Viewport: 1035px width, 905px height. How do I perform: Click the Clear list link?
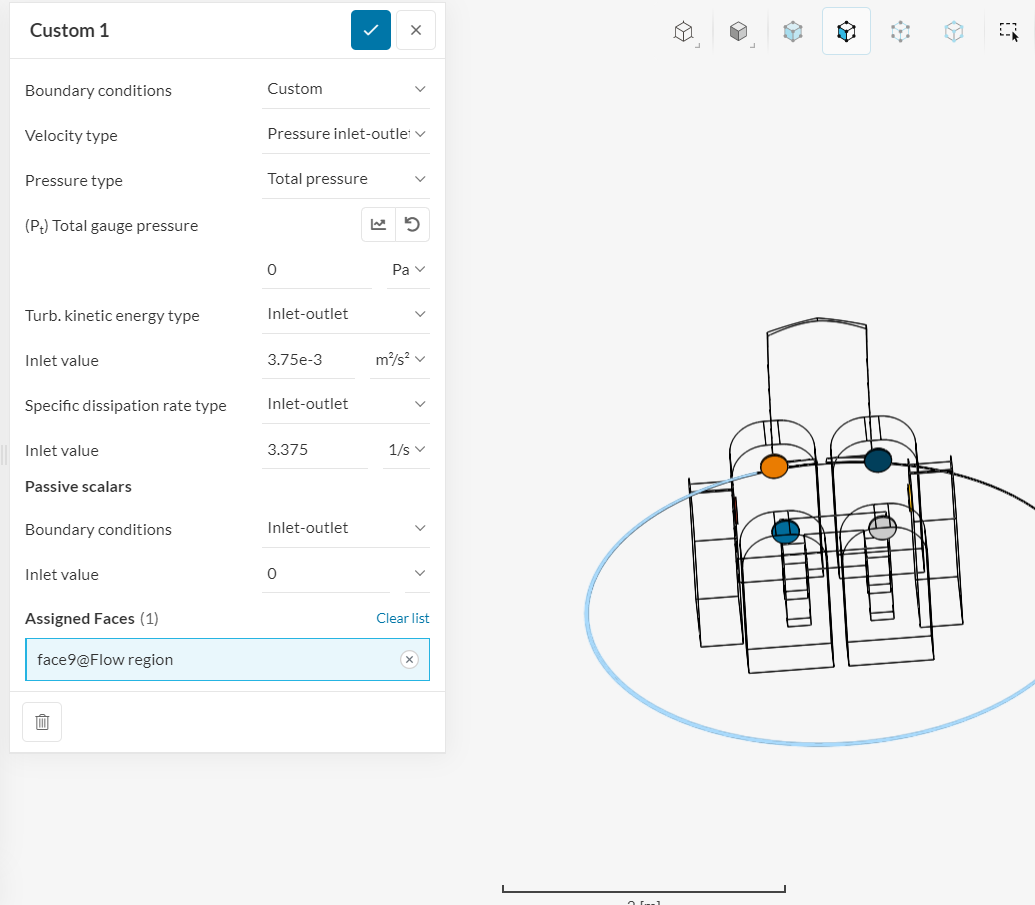[x=403, y=619]
